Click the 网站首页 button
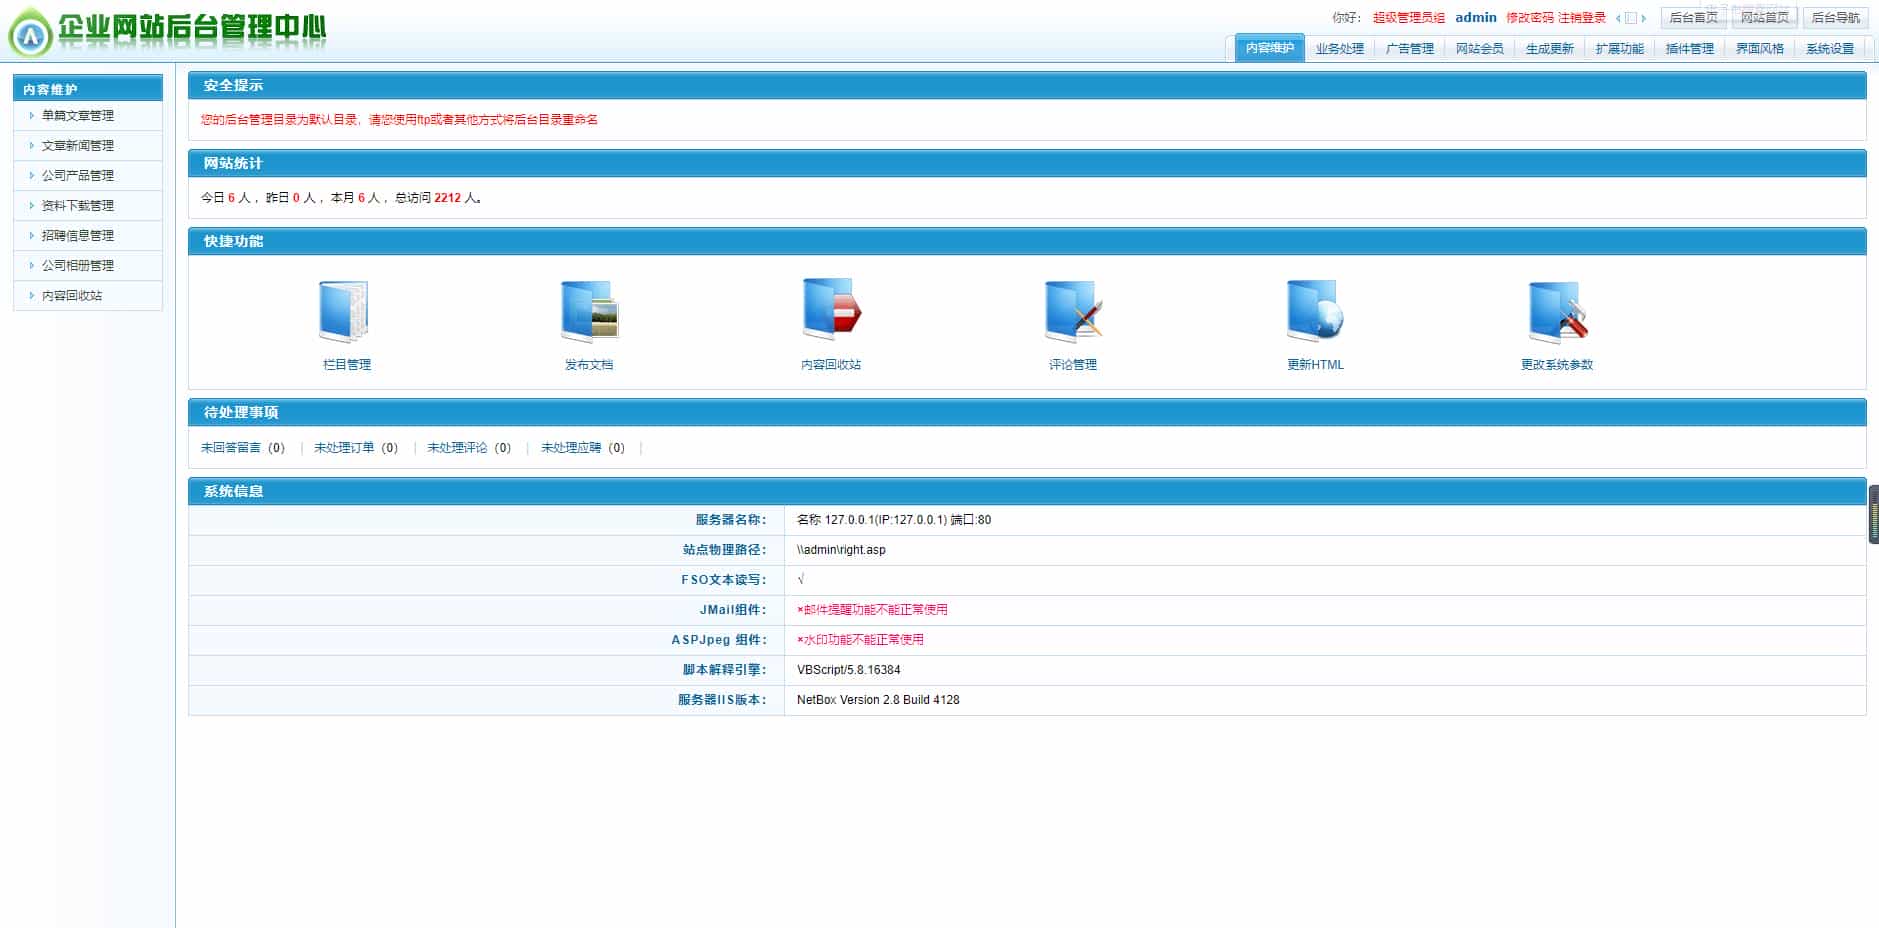 [x=1765, y=18]
